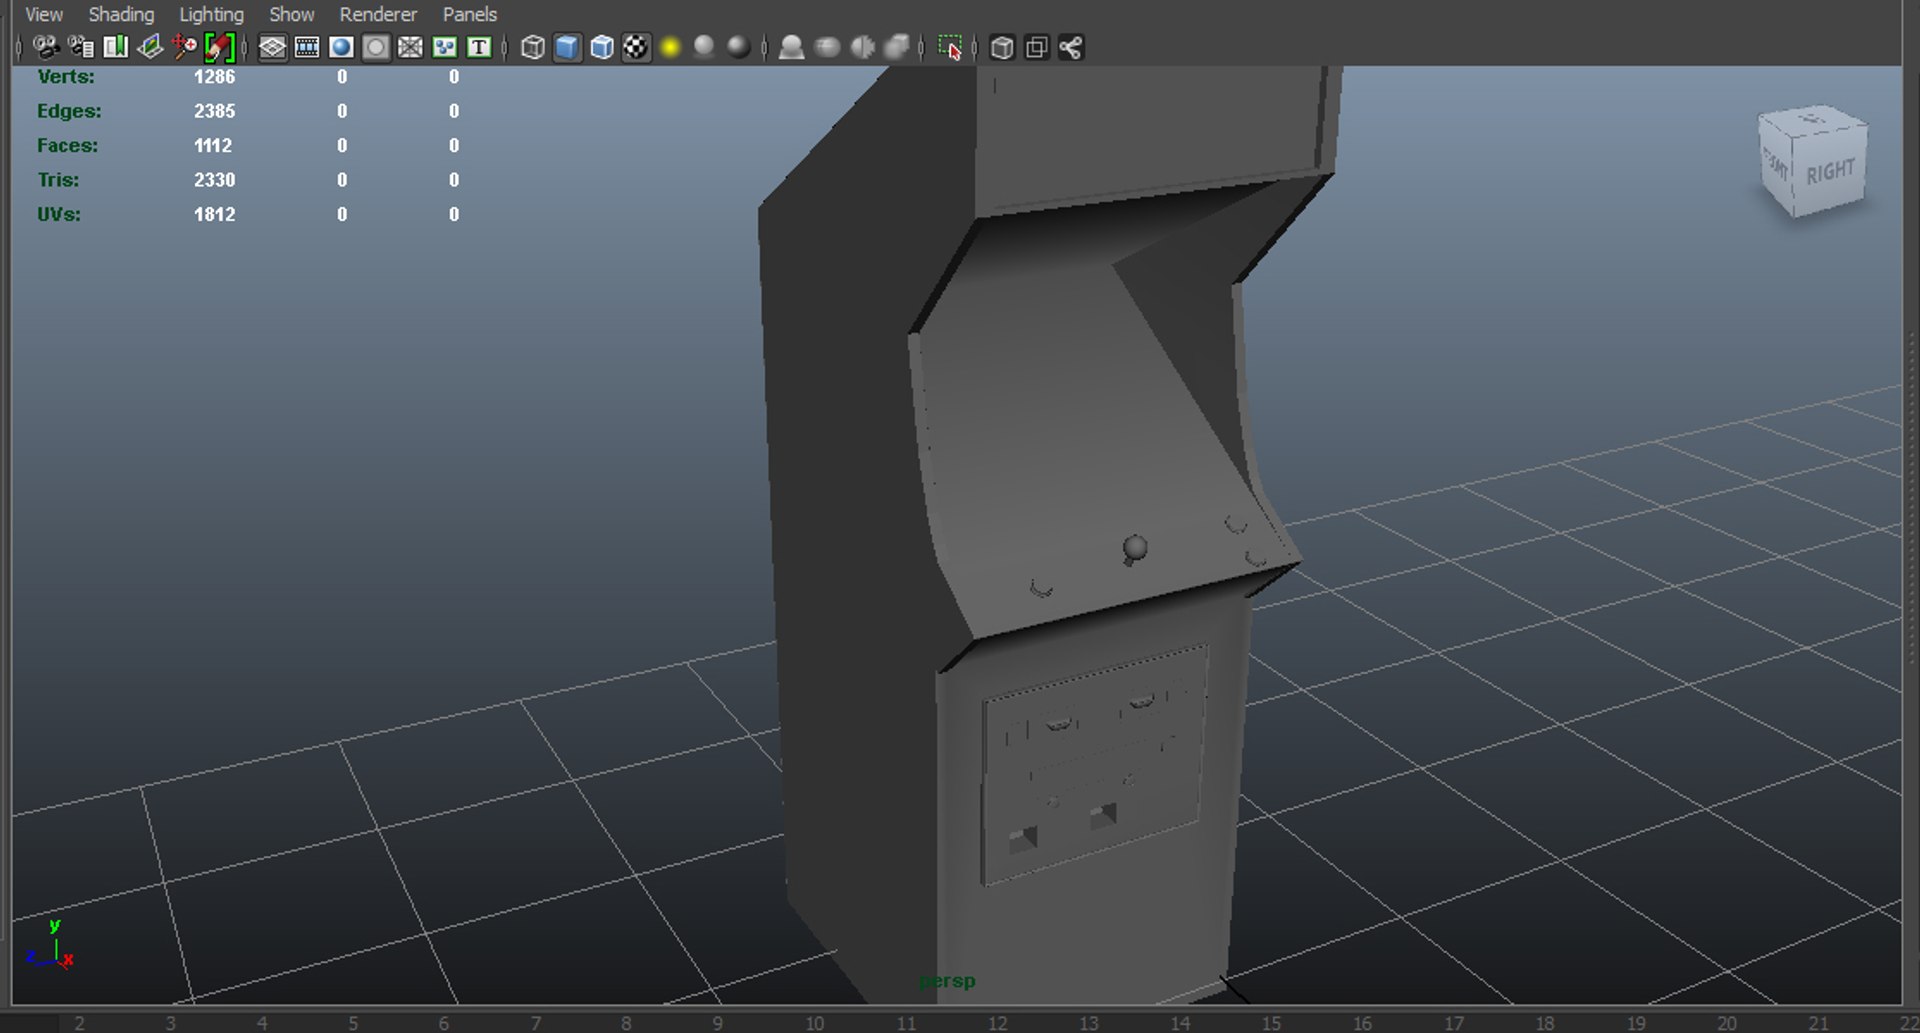Click the Edges value 2385
Screen dimensions: 1920x1033
[214, 111]
